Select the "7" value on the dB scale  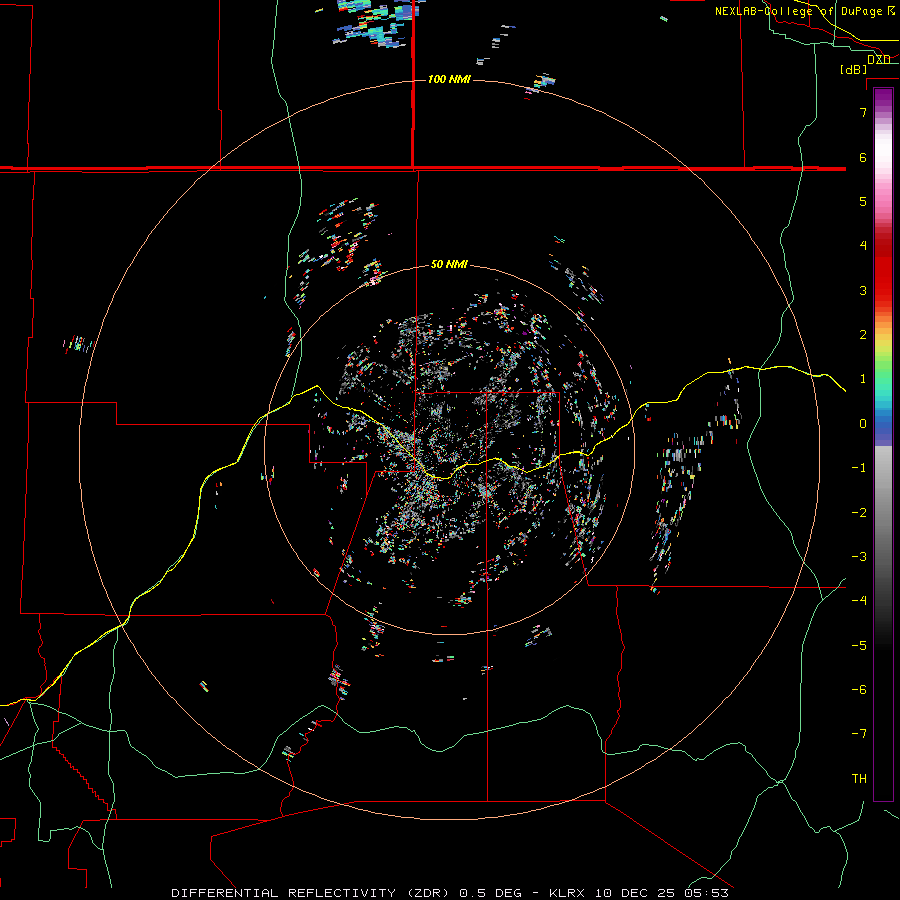tap(863, 112)
